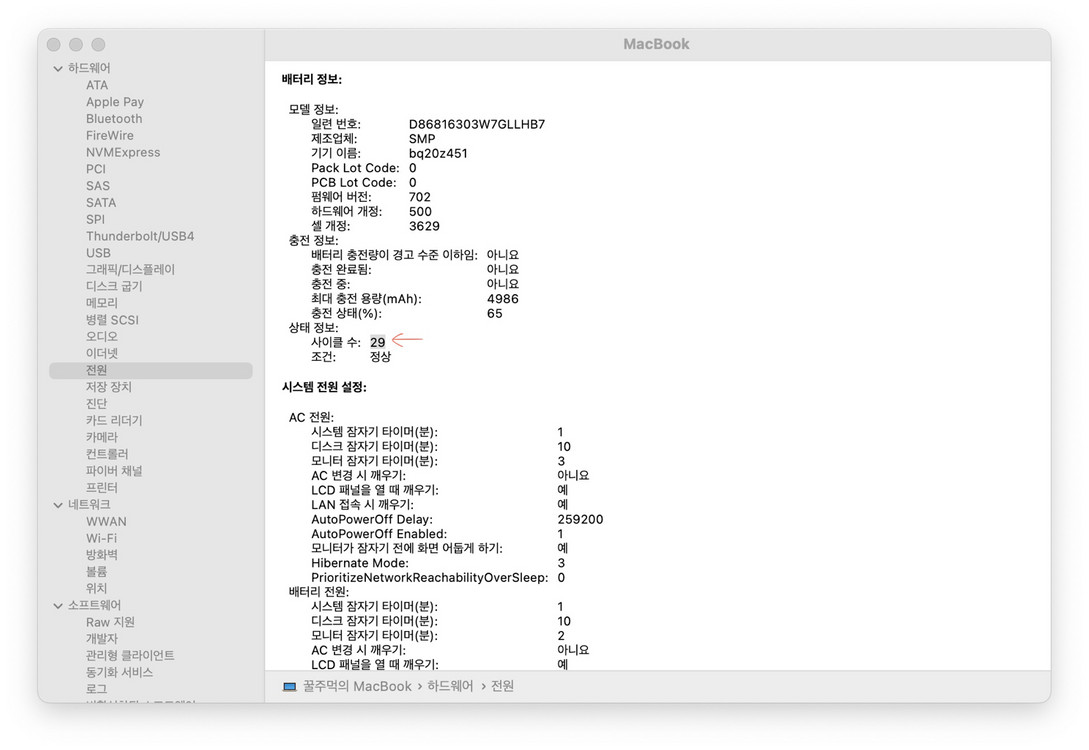The width and height of the screenshot is (1089, 750).
Task: Collapse the 소프트웨어 section in the sidebar
Action: pyautogui.click(x=58, y=605)
